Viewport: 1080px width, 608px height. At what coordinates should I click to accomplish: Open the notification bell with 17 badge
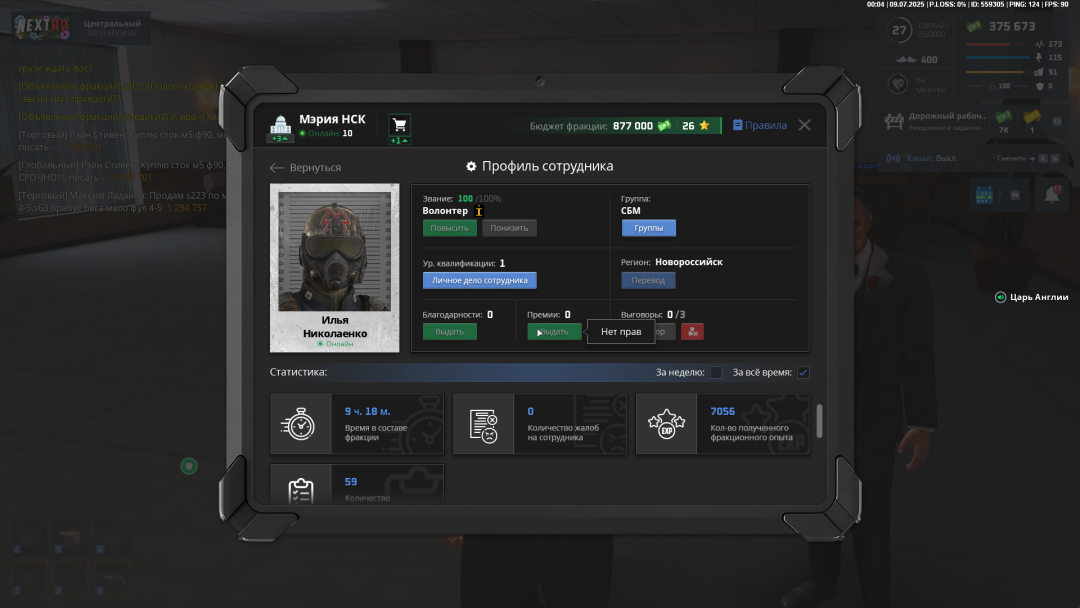pyautogui.click(x=1052, y=195)
